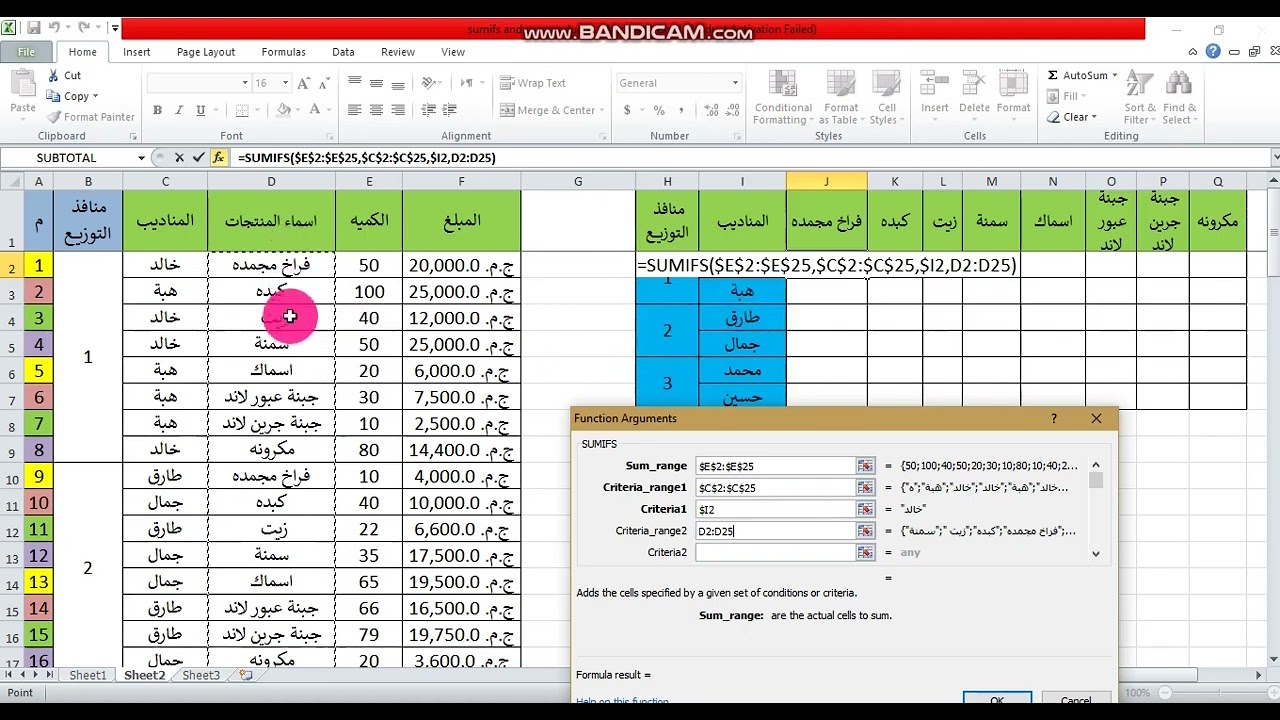The image size is (1280, 720).
Task: Toggle Underline formatting
Action: pyautogui.click(x=201, y=110)
